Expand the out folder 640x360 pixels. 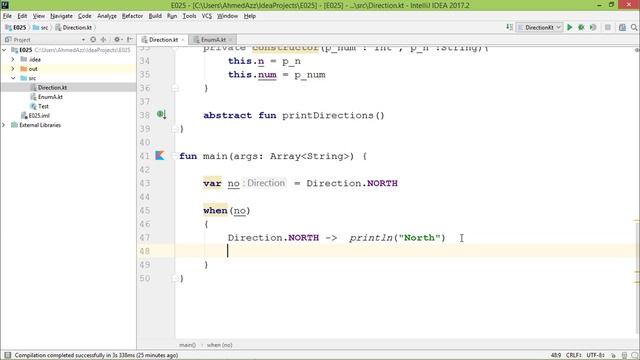(13, 69)
